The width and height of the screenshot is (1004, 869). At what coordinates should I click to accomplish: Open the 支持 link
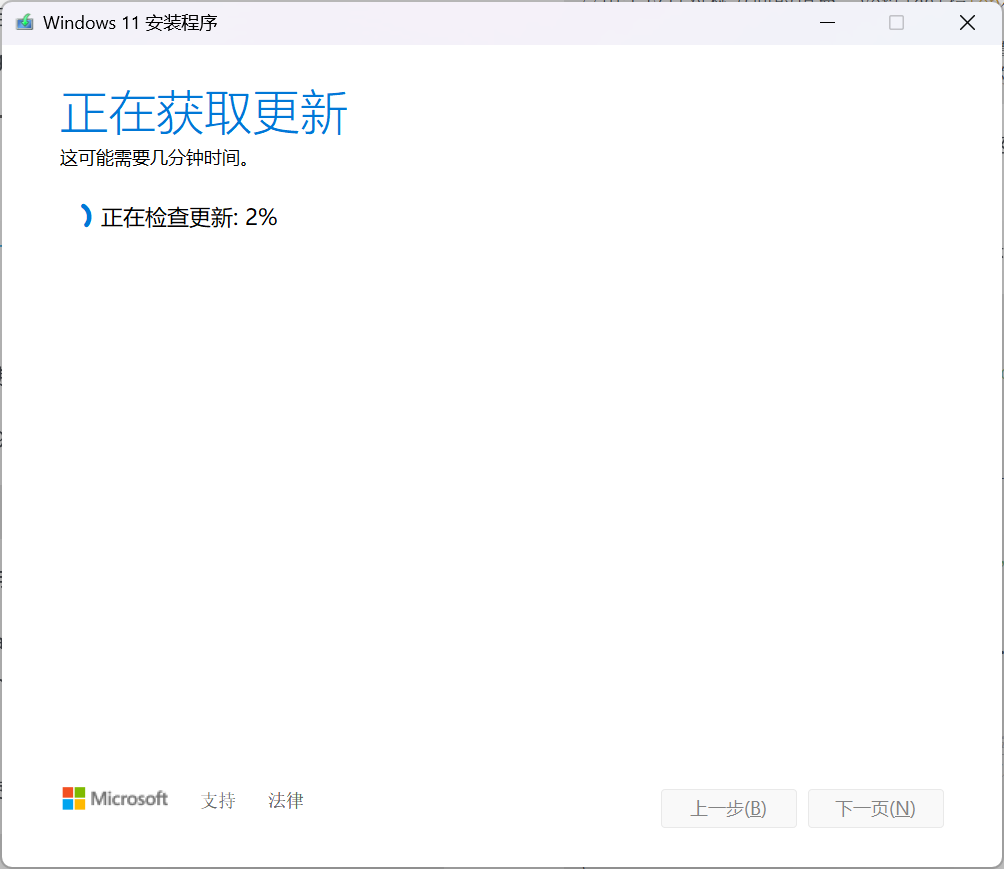218,800
